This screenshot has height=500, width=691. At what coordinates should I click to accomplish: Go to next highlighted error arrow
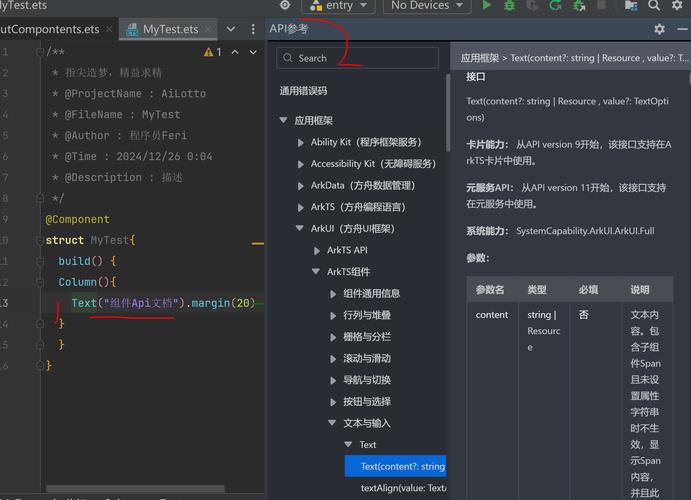coord(253,52)
